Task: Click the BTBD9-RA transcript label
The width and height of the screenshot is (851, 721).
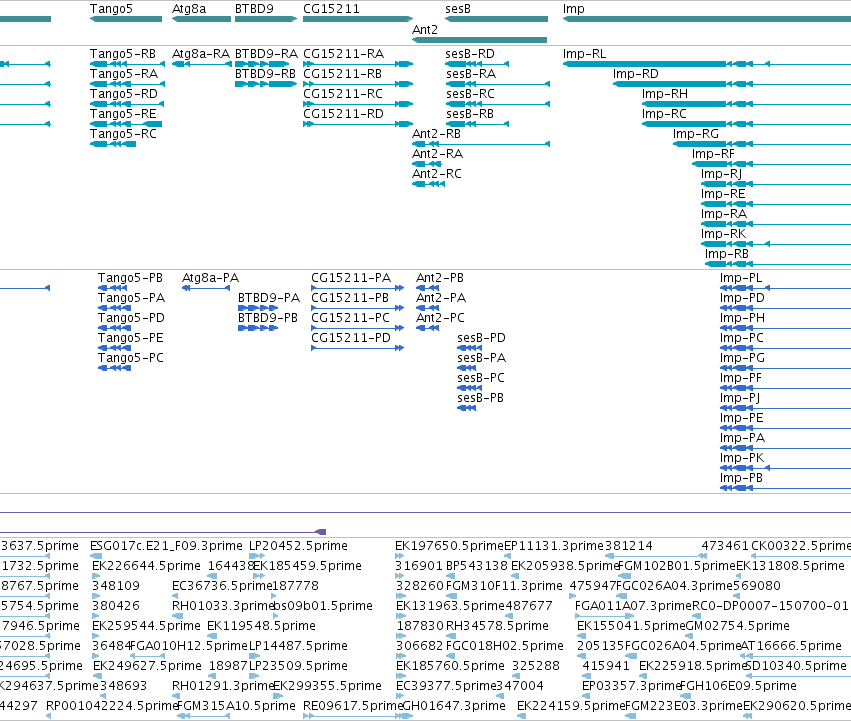Action: click(266, 54)
